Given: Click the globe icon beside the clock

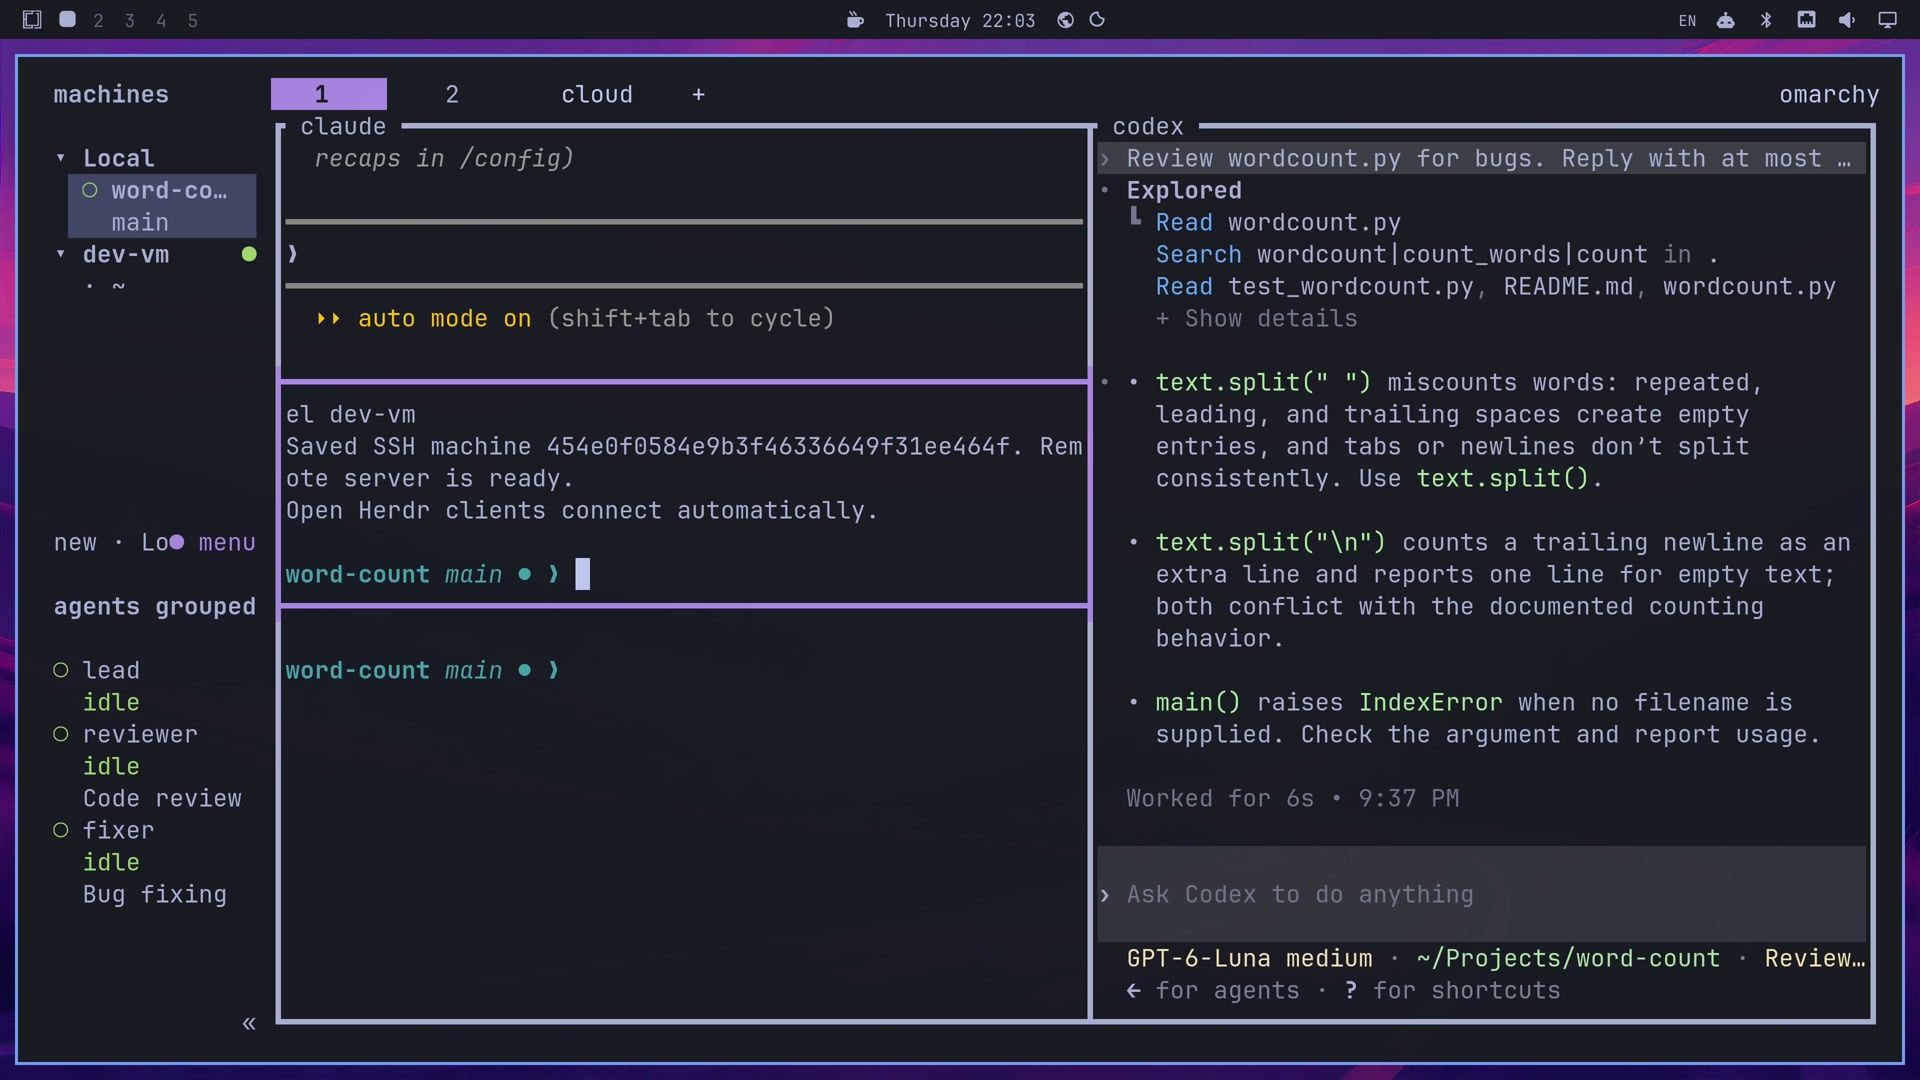Looking at the screenshot, I should click(1066, 20).
